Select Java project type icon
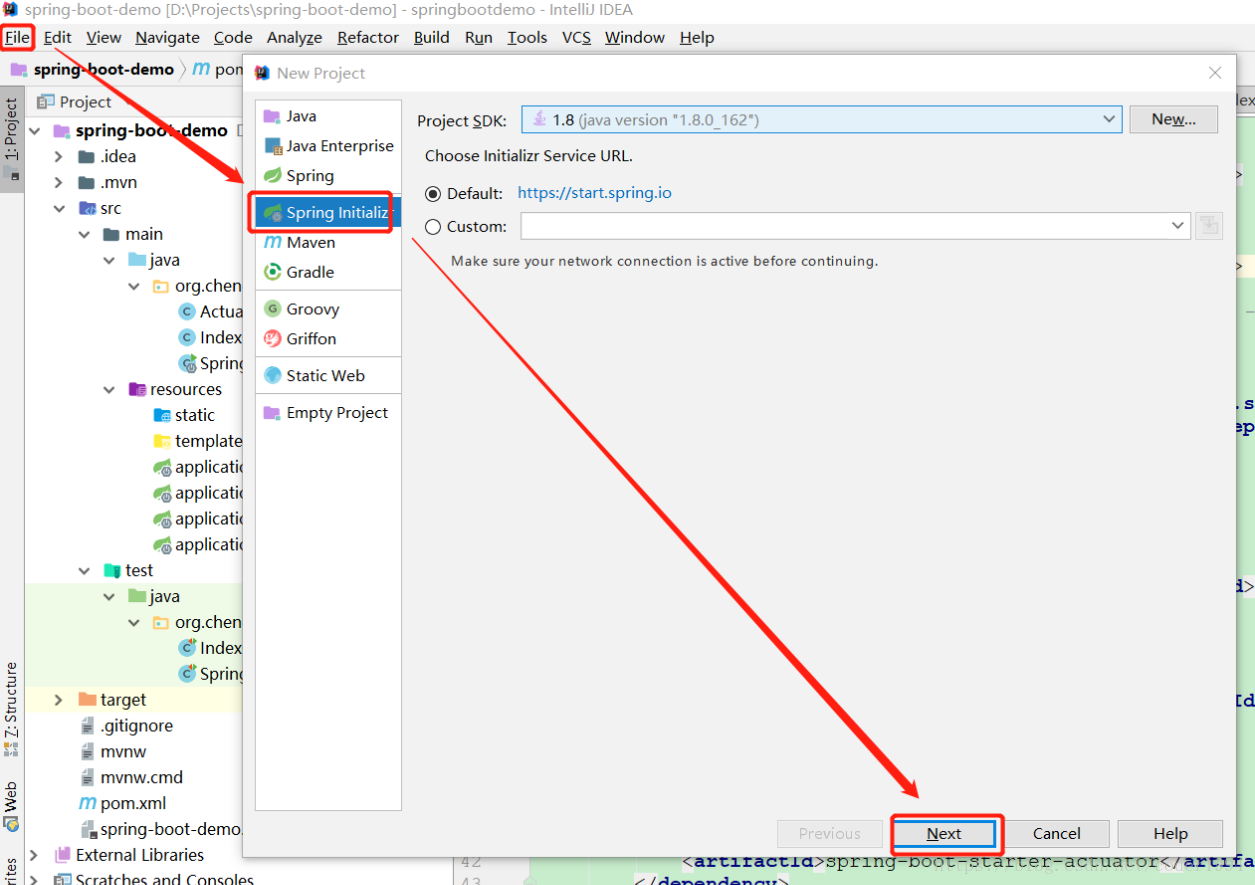This screenshot has height=885, width=1255. tap(272, 116)
